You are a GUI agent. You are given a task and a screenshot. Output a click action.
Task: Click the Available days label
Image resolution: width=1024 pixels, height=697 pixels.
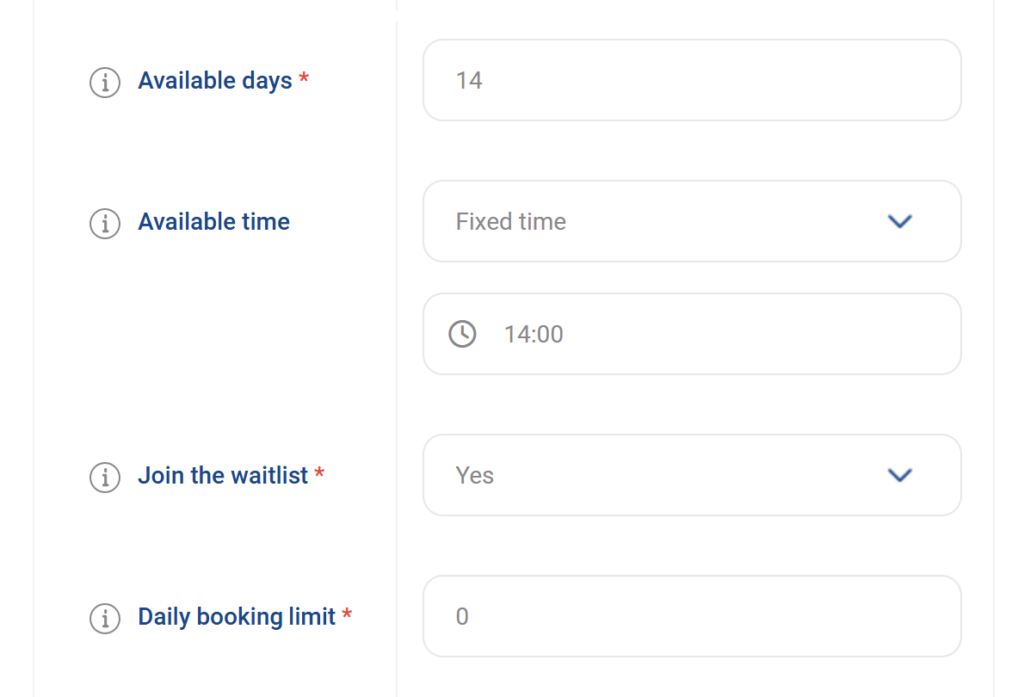(x=214, y=81)
